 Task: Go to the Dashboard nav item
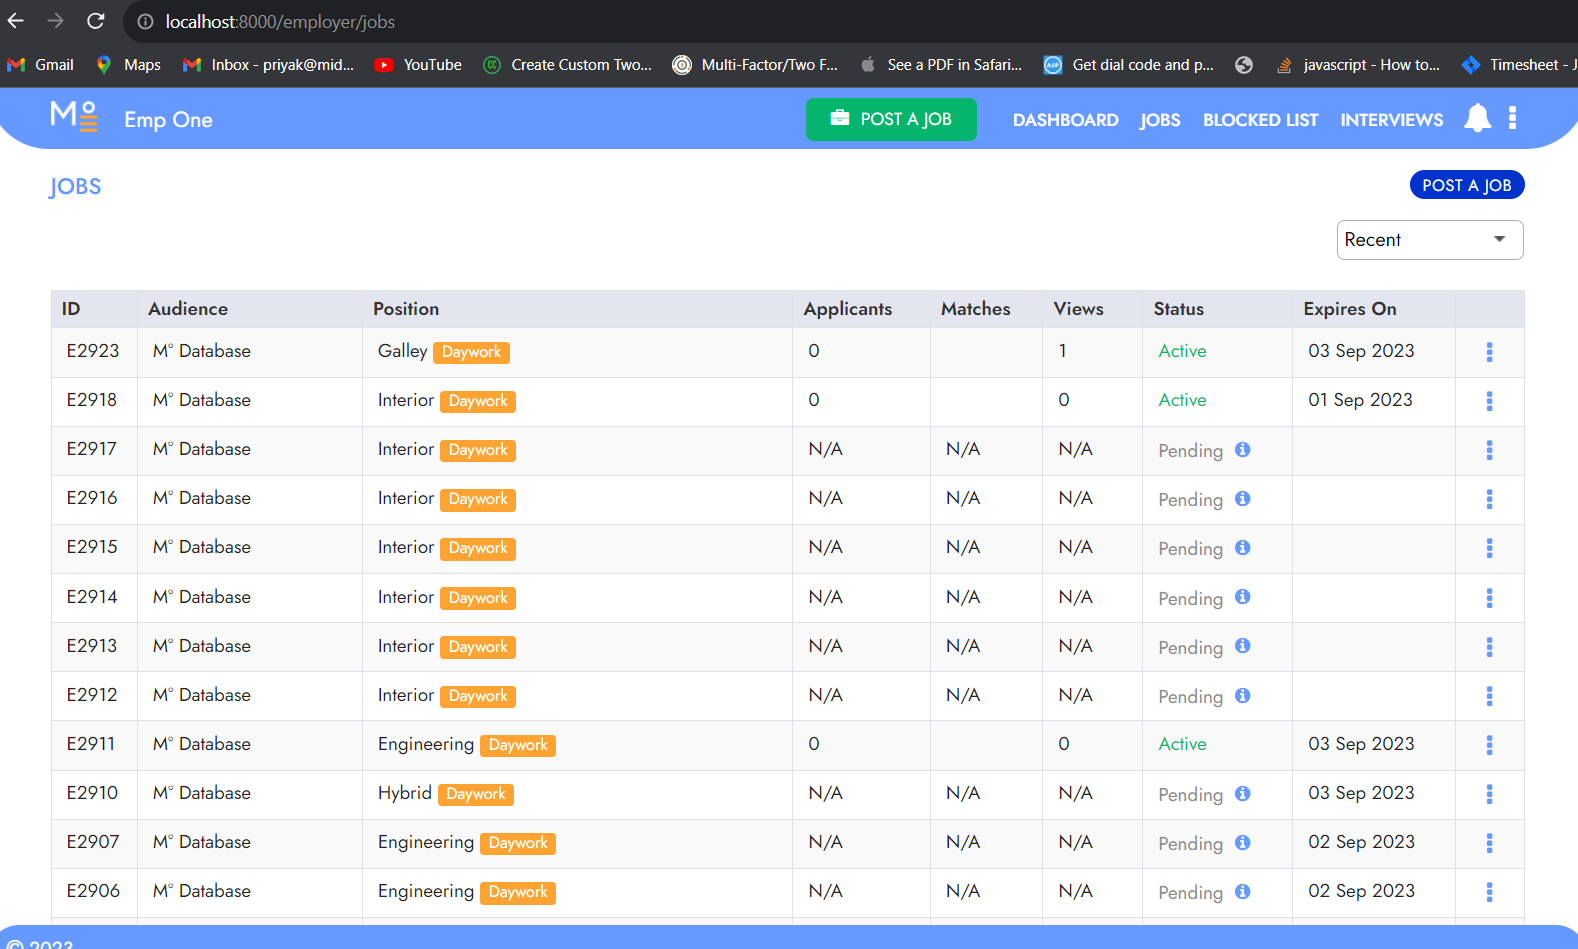pos(1065,120)
